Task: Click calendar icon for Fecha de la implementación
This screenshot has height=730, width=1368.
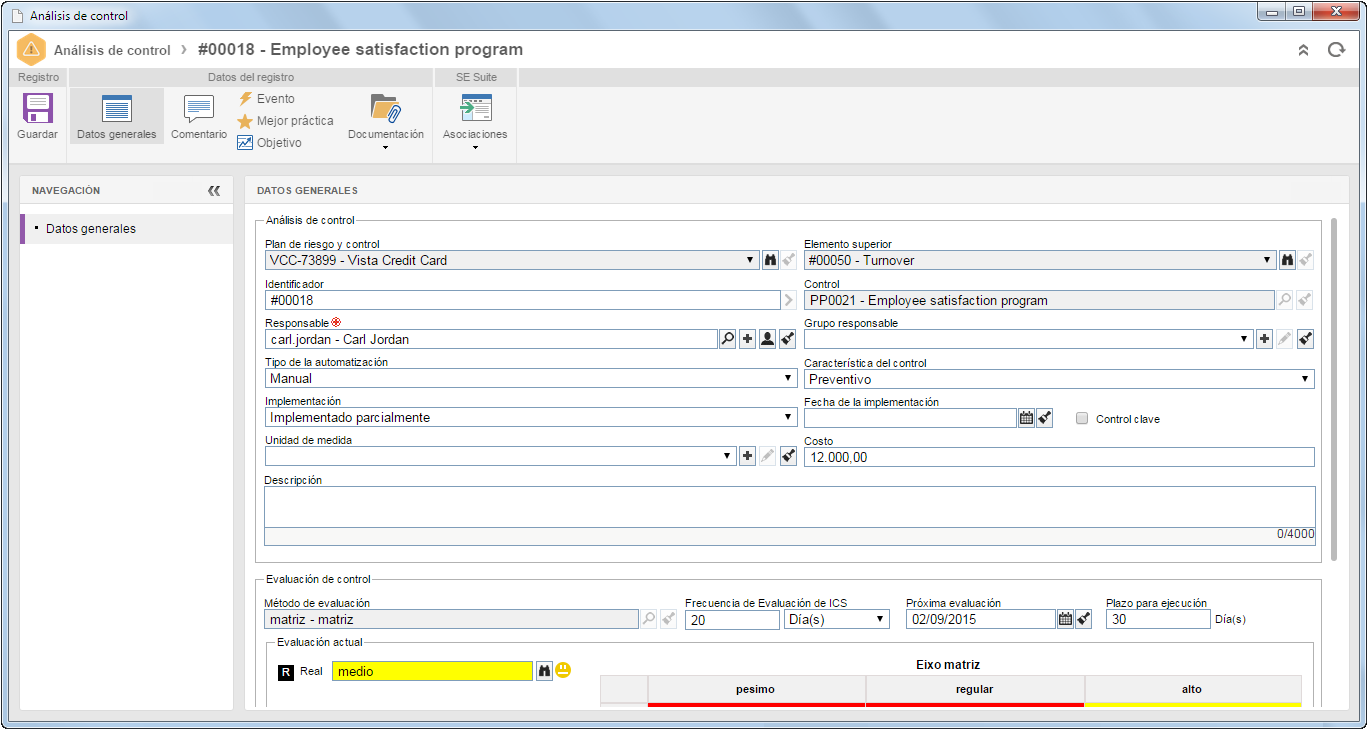Action: click(1026, 418)
